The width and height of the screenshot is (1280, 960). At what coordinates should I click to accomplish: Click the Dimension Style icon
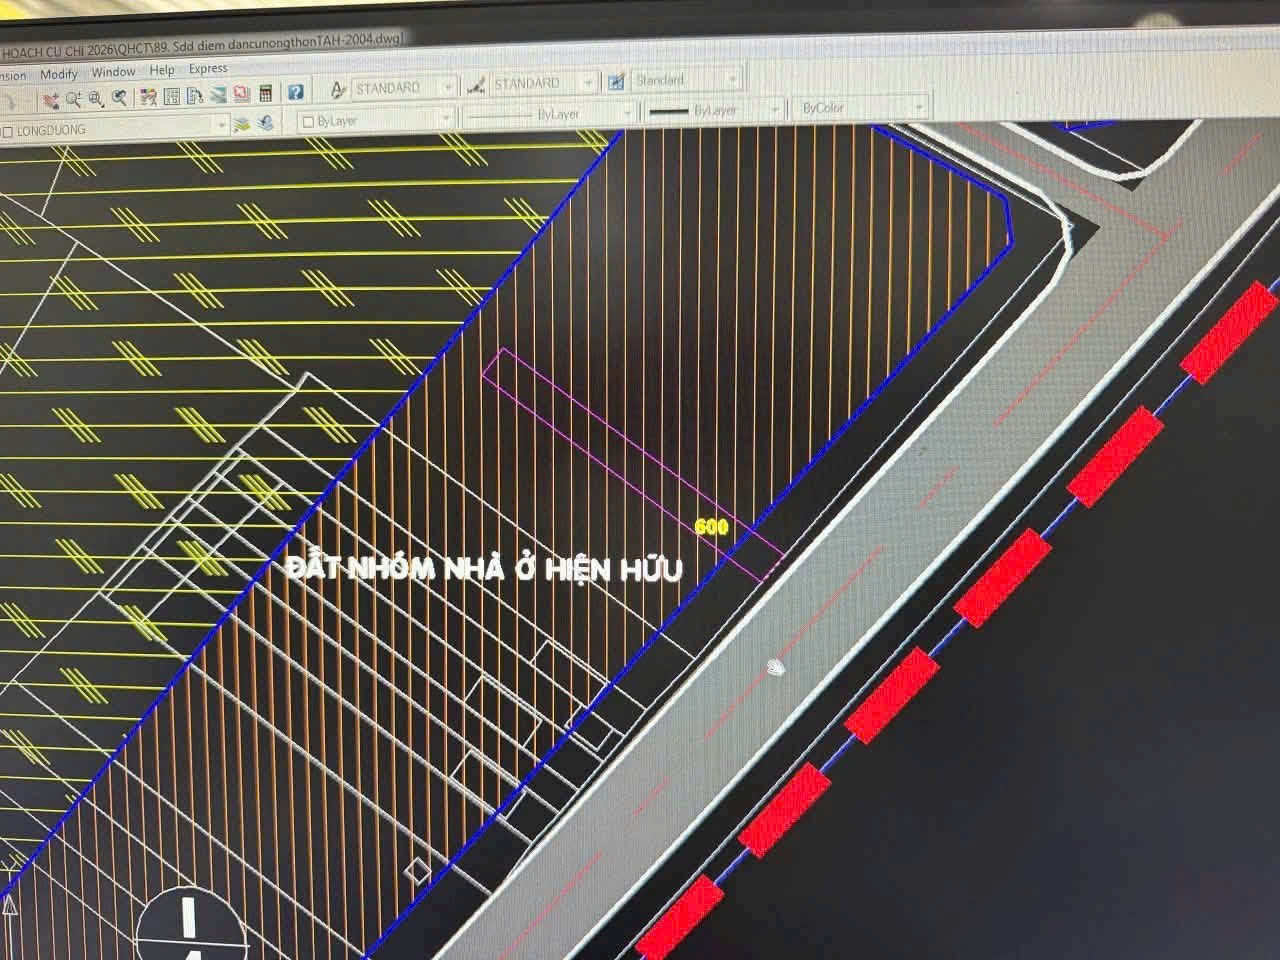[478, 85]
